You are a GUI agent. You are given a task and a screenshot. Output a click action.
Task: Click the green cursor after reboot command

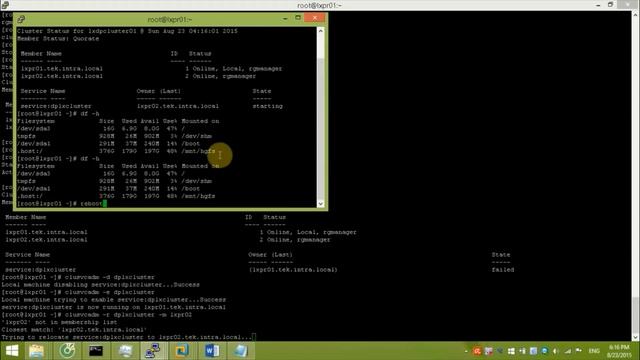coord(104,203)
